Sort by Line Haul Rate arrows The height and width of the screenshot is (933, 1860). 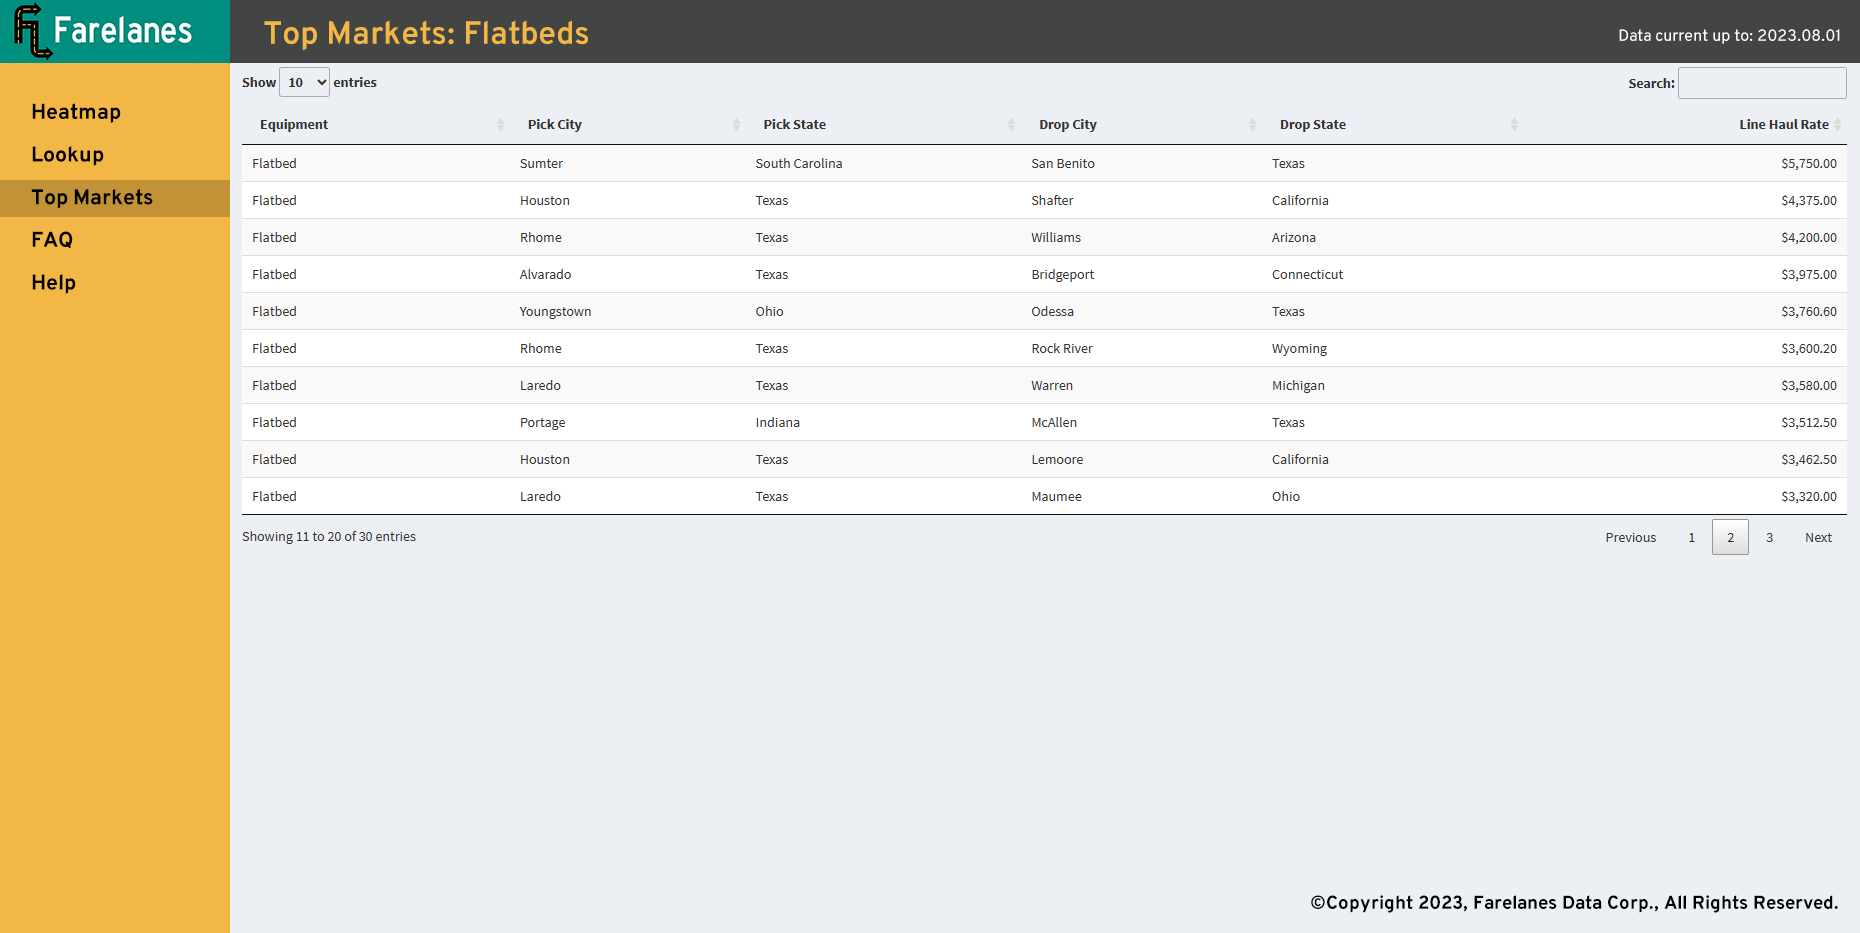1838,124
